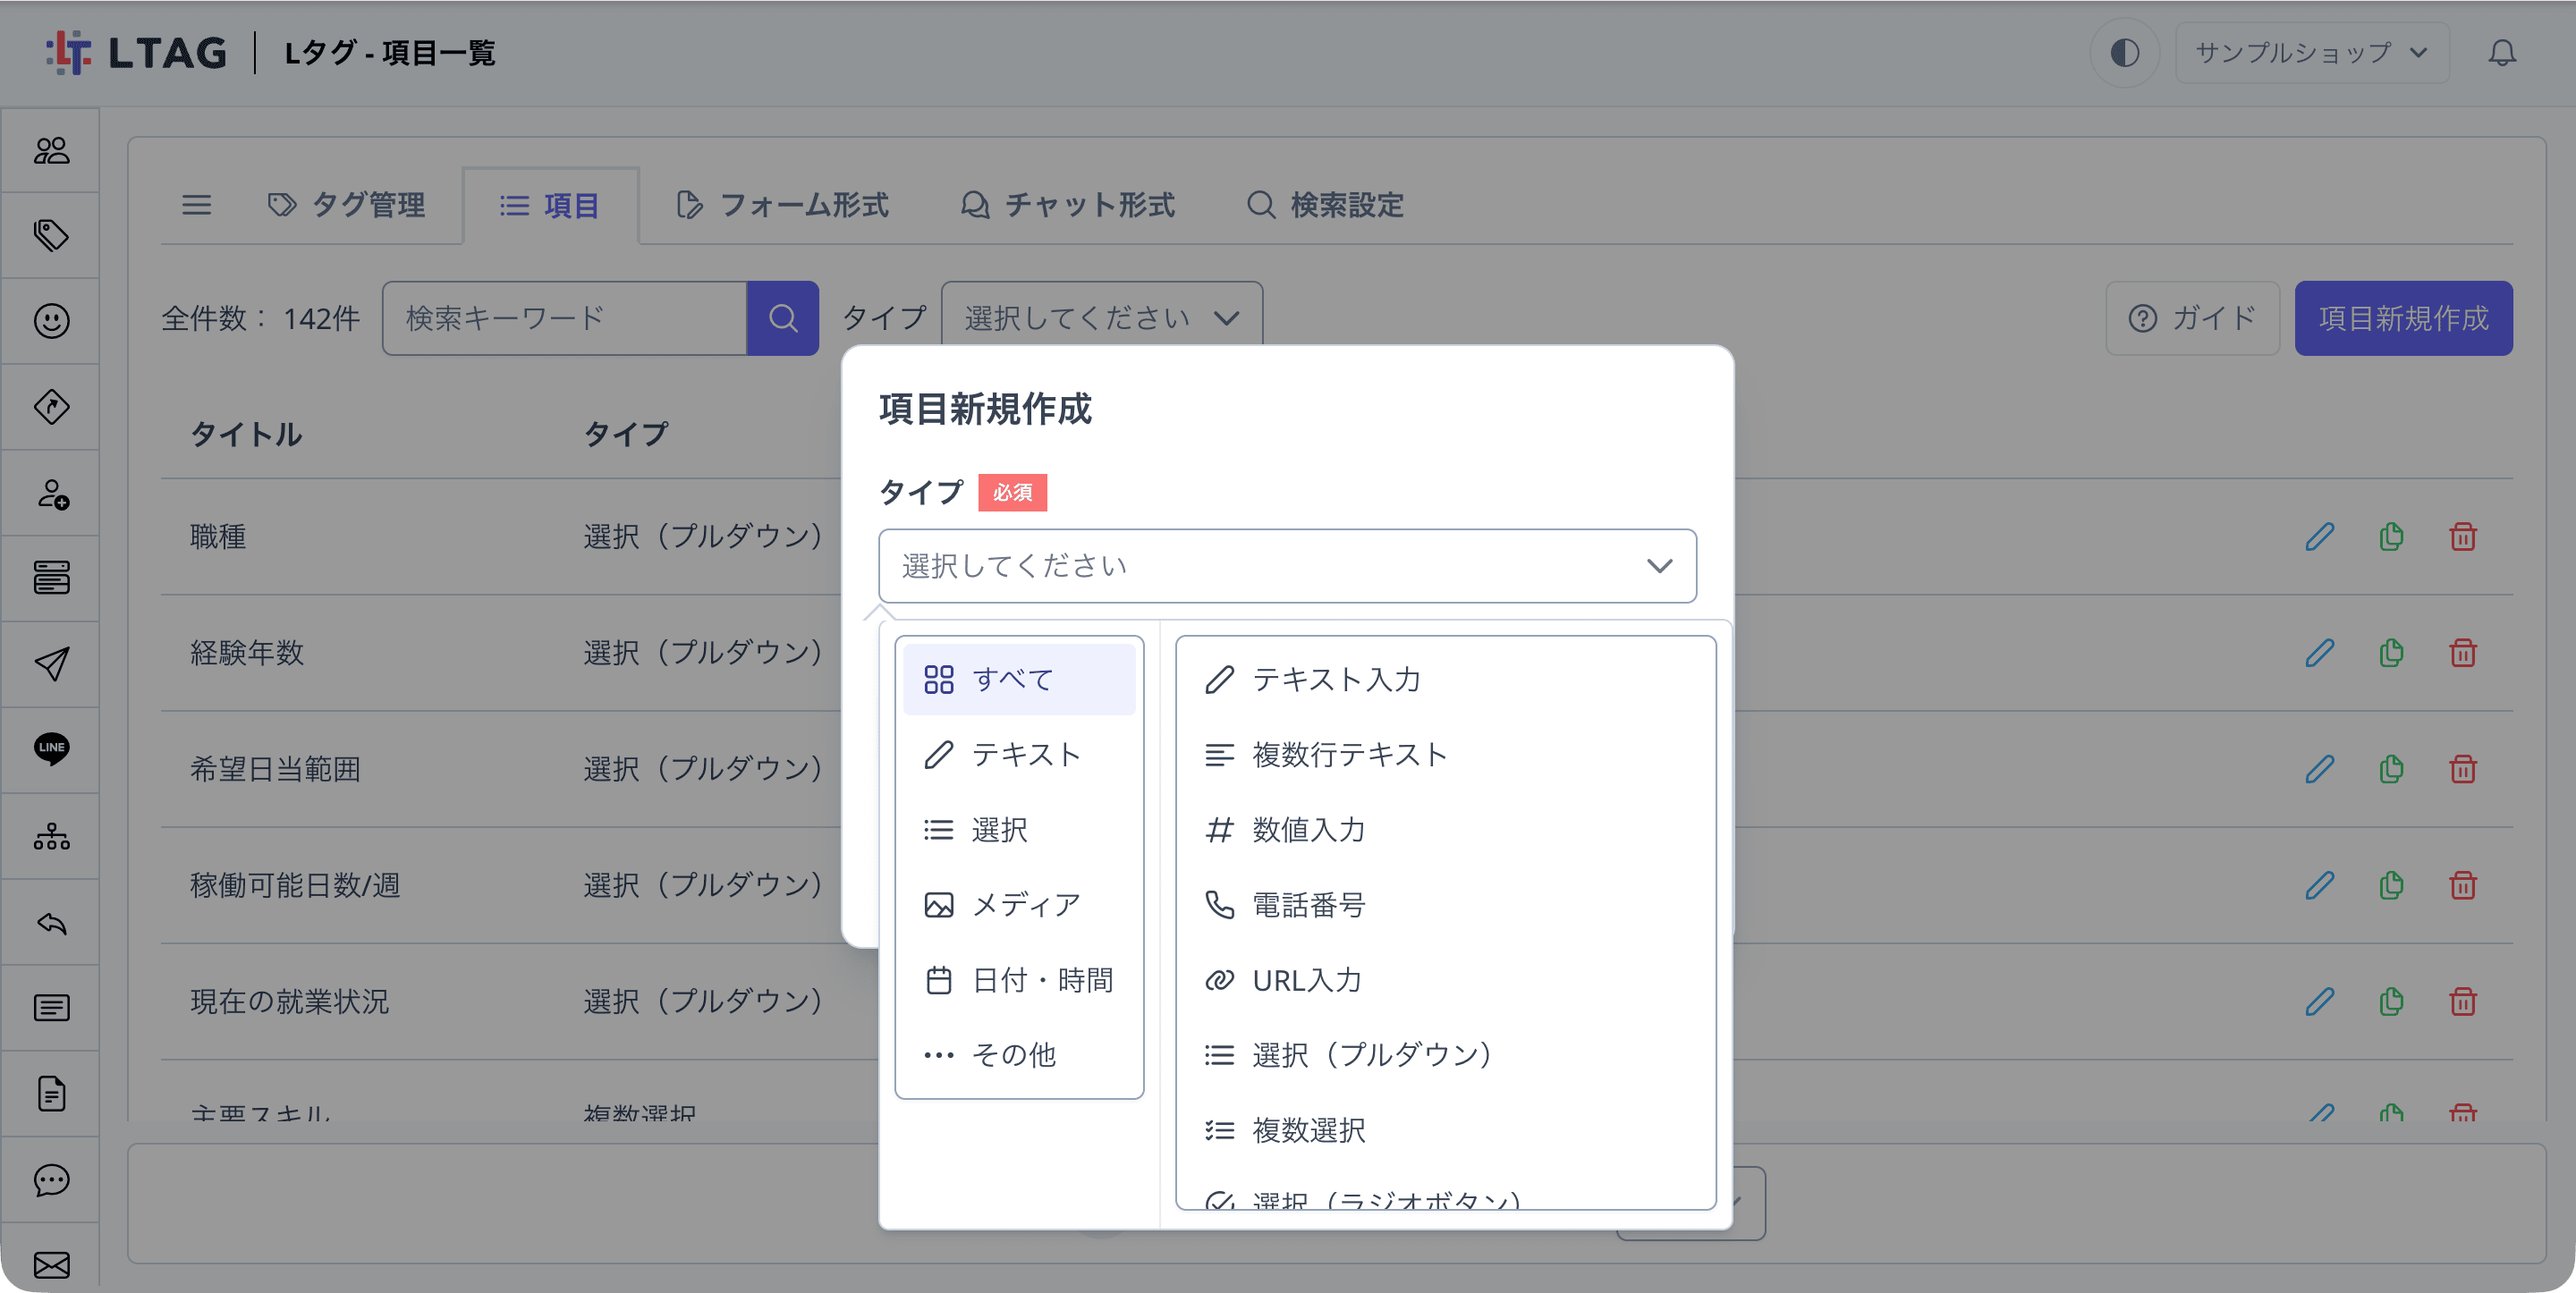Click the reply arrow sidebar icon

click(x=51, y=922)
